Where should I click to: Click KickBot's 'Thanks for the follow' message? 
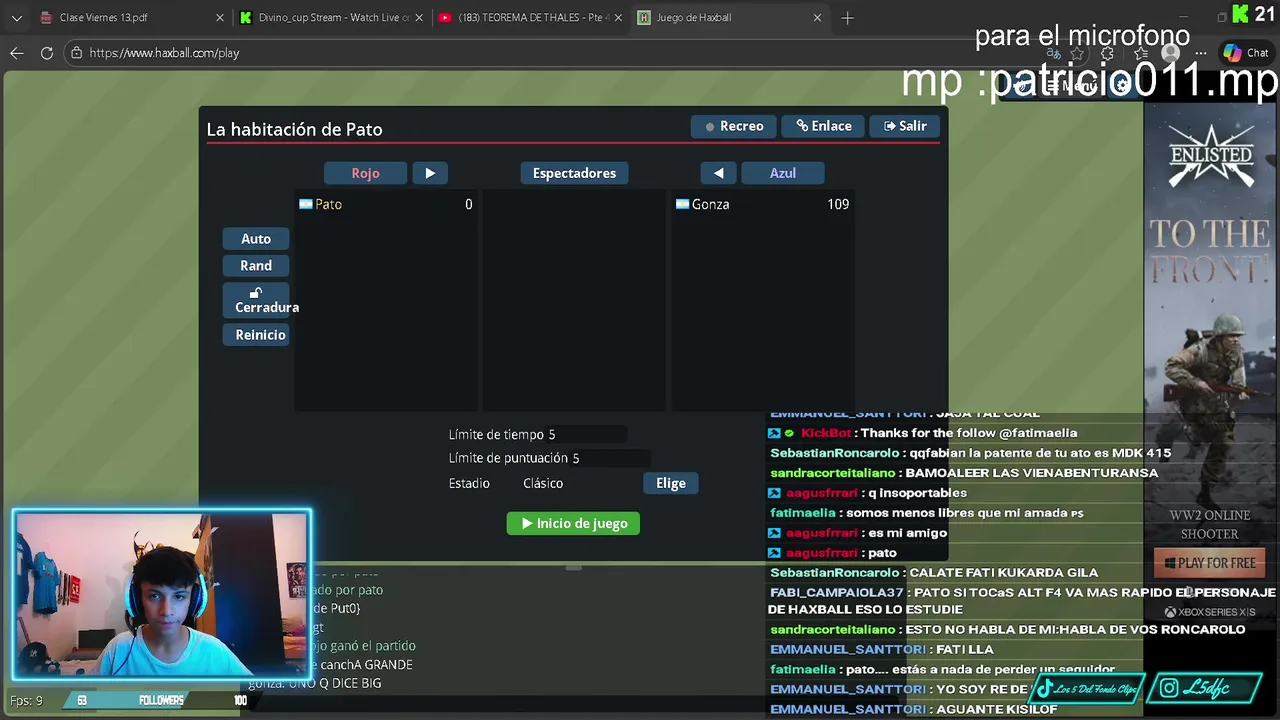point(968,433)
